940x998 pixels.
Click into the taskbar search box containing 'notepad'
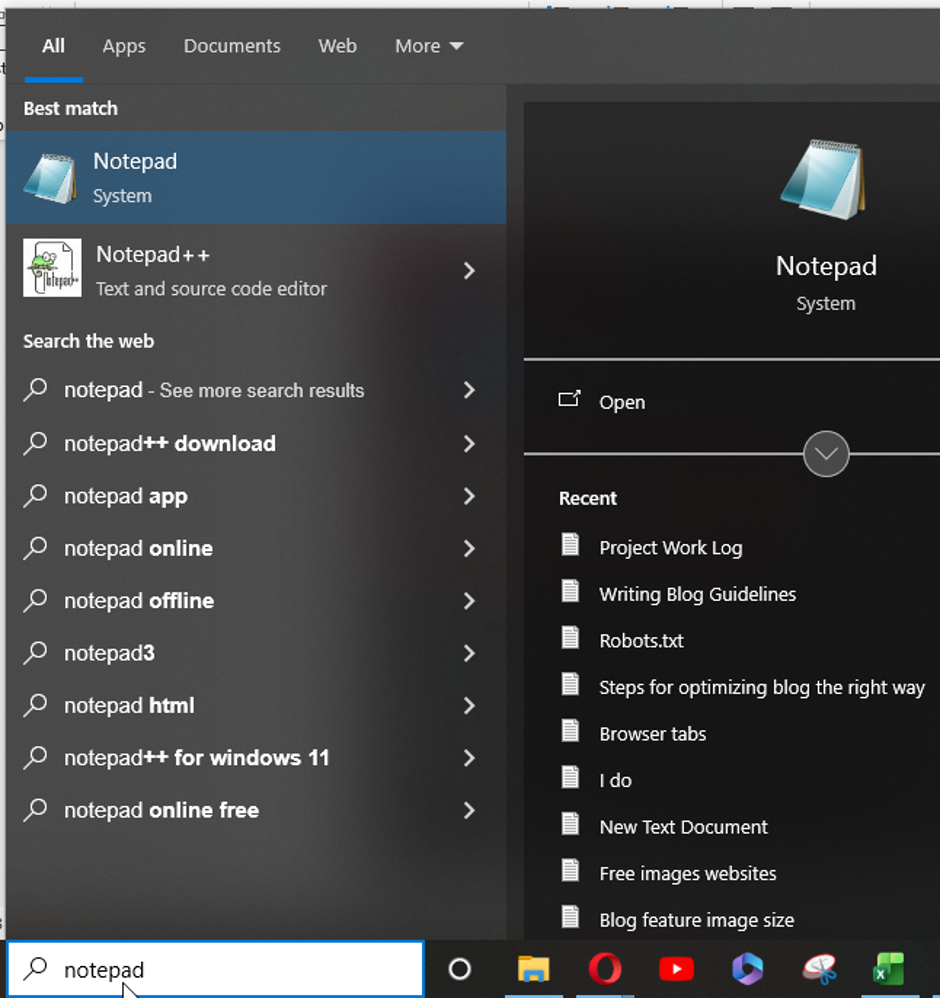(215, 969)
